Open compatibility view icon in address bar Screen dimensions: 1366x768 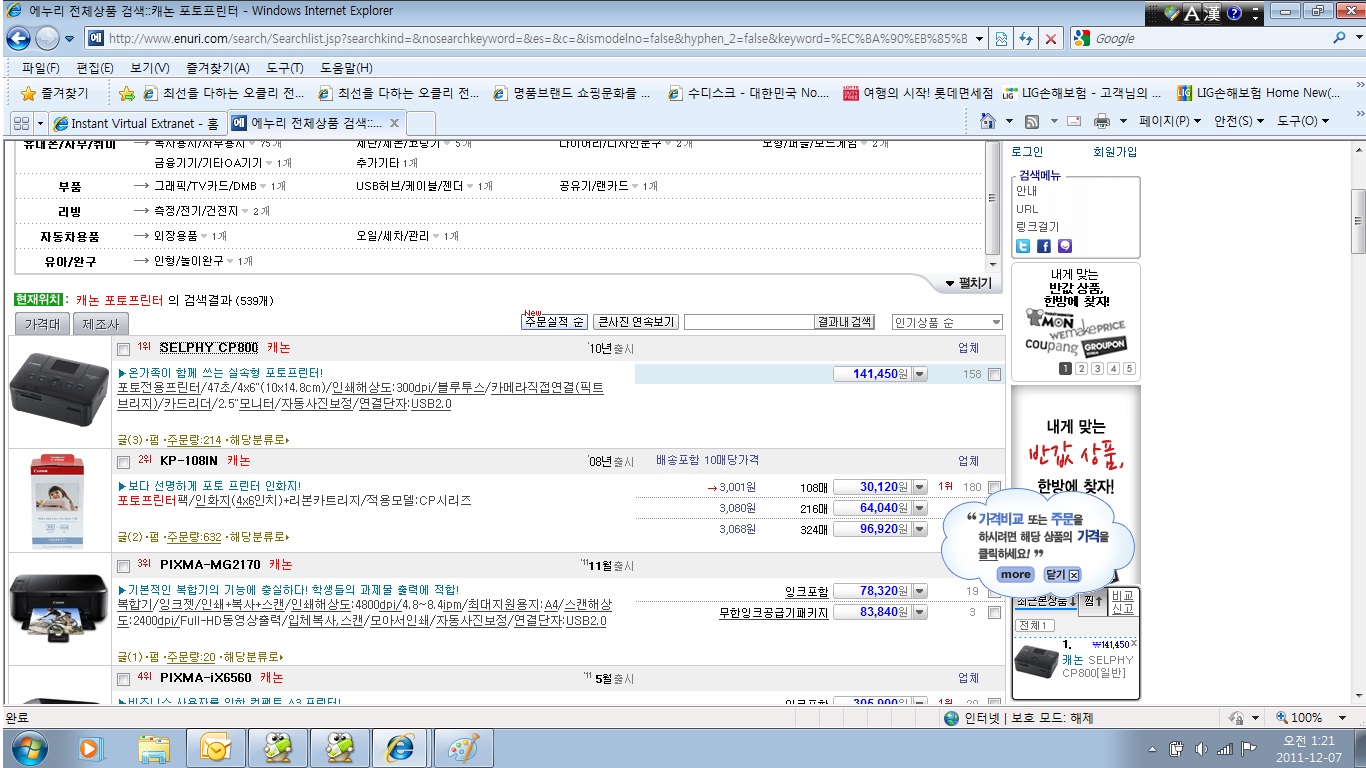(x=1002, y=38)
